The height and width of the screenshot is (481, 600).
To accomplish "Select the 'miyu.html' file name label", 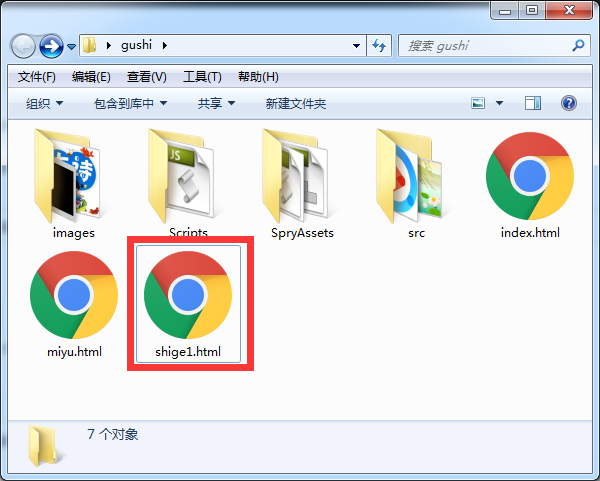I will (74, 352).
